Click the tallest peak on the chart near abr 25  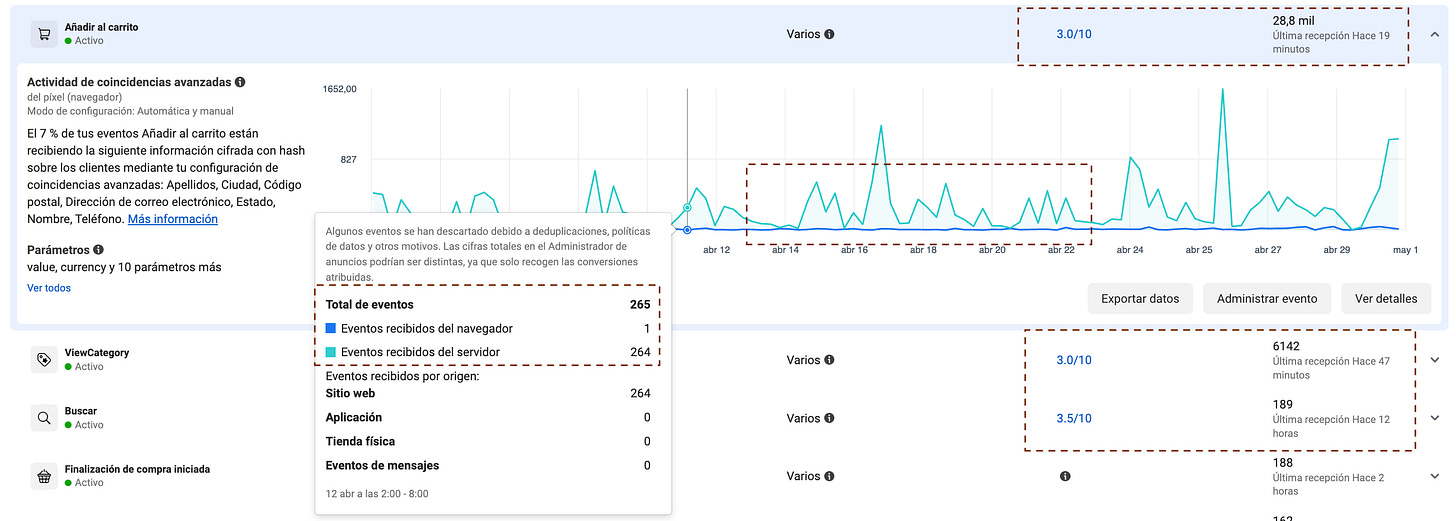[1222, 90]
